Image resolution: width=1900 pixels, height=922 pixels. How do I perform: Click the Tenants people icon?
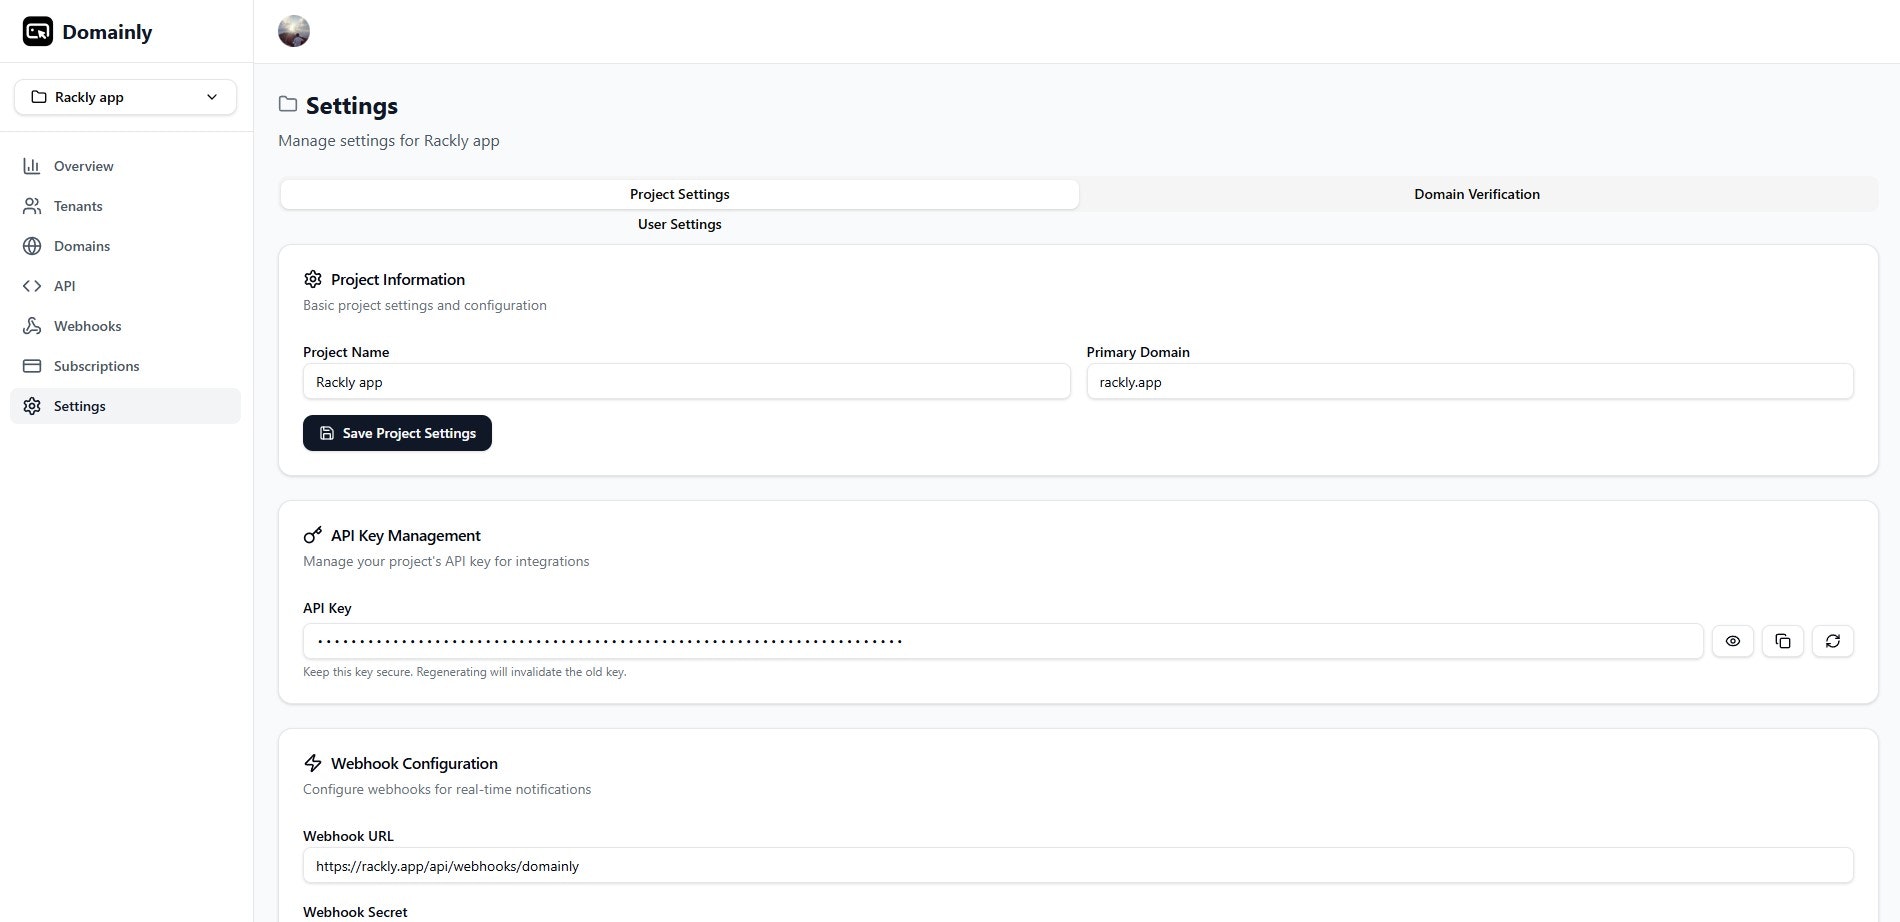point(32,206)
